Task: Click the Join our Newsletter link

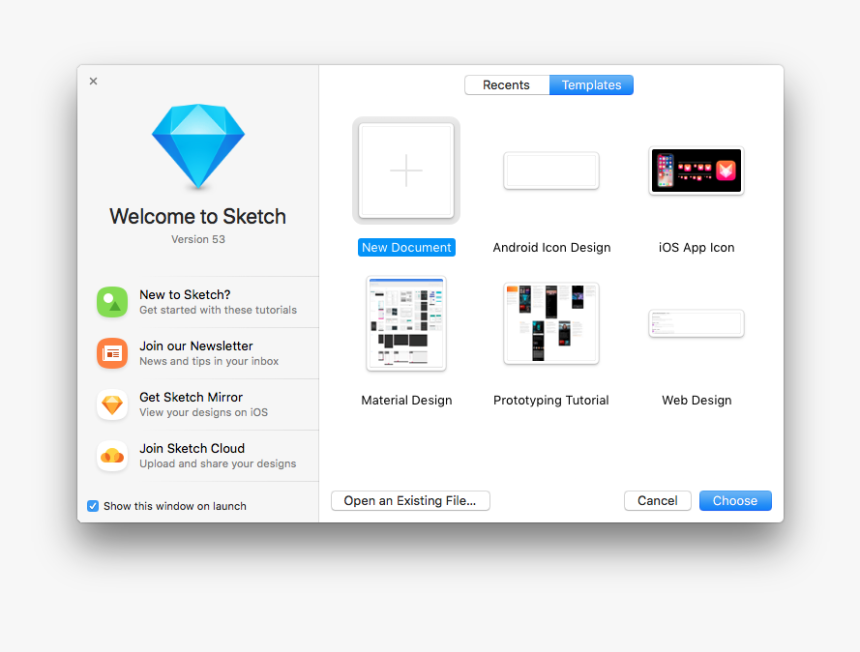Action: [x=196, y=346]
